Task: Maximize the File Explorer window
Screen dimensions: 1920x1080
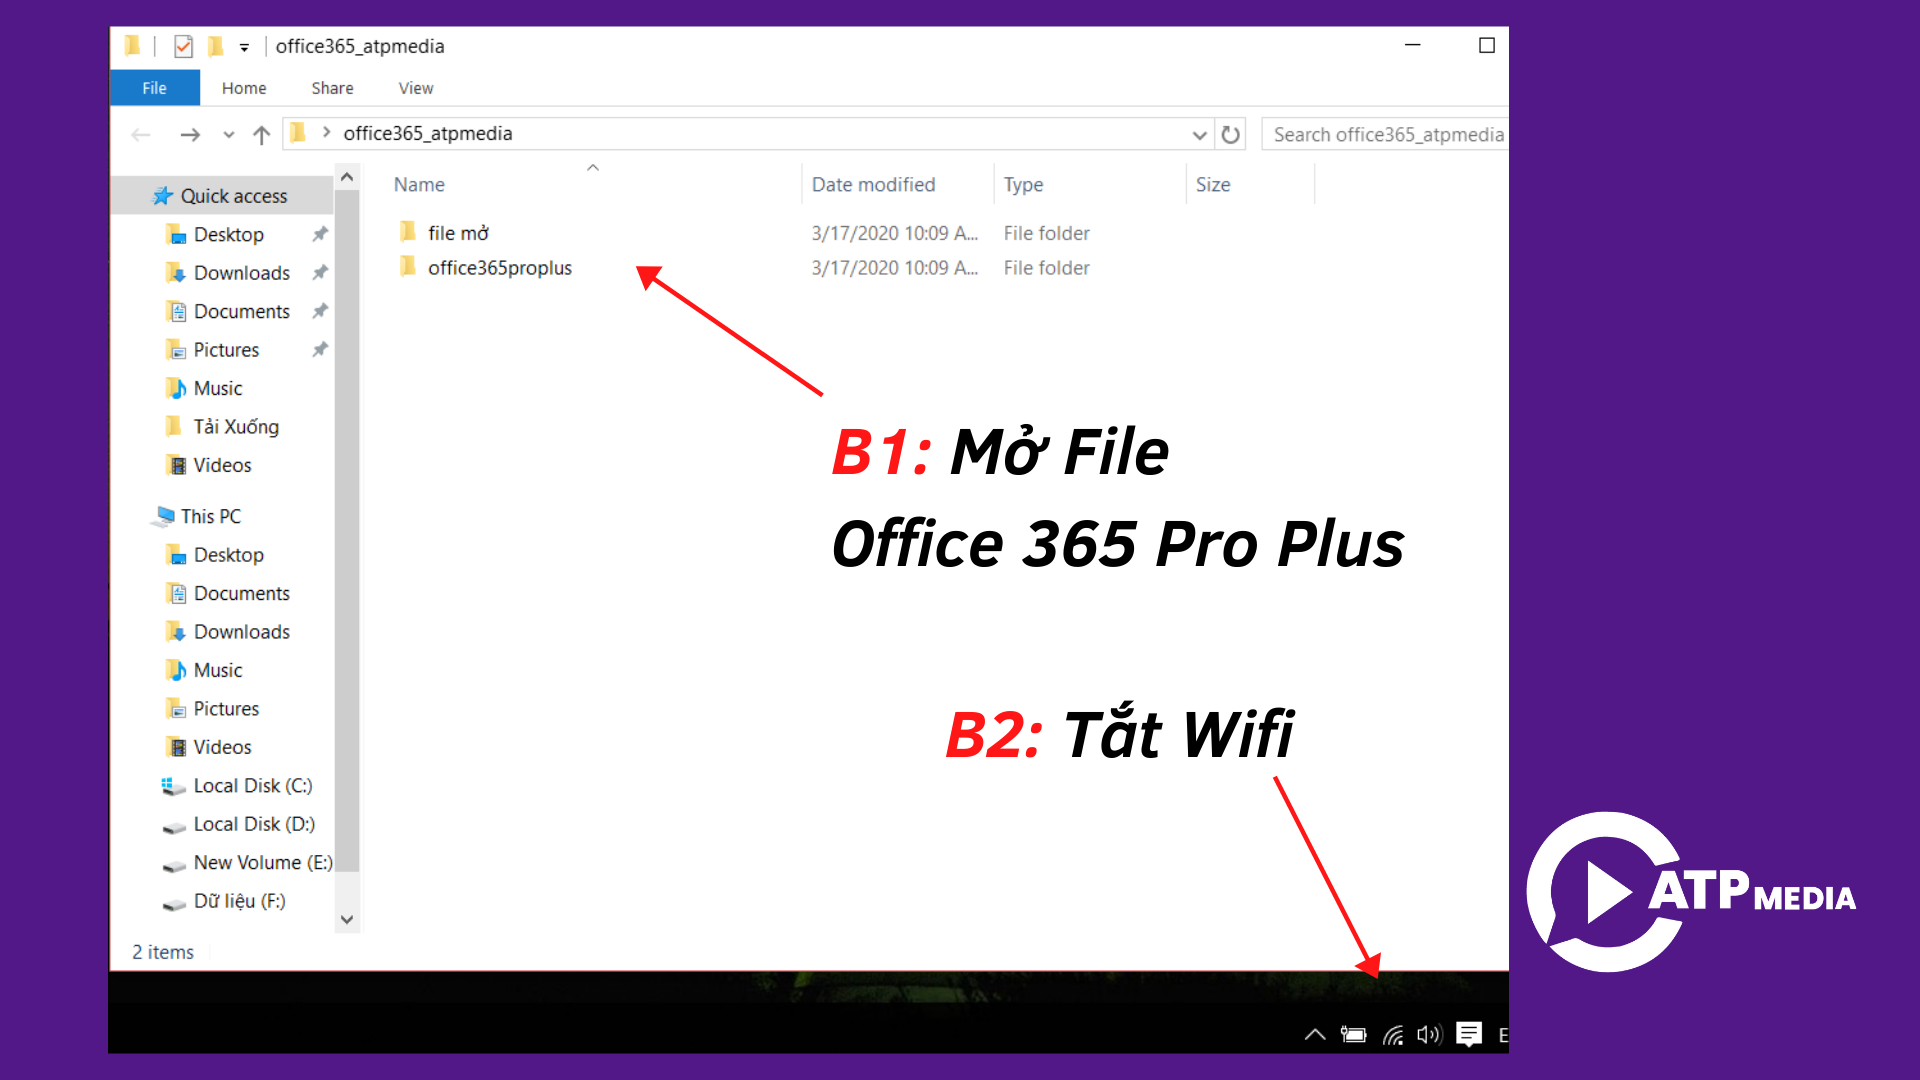Action: point(1487,45)
